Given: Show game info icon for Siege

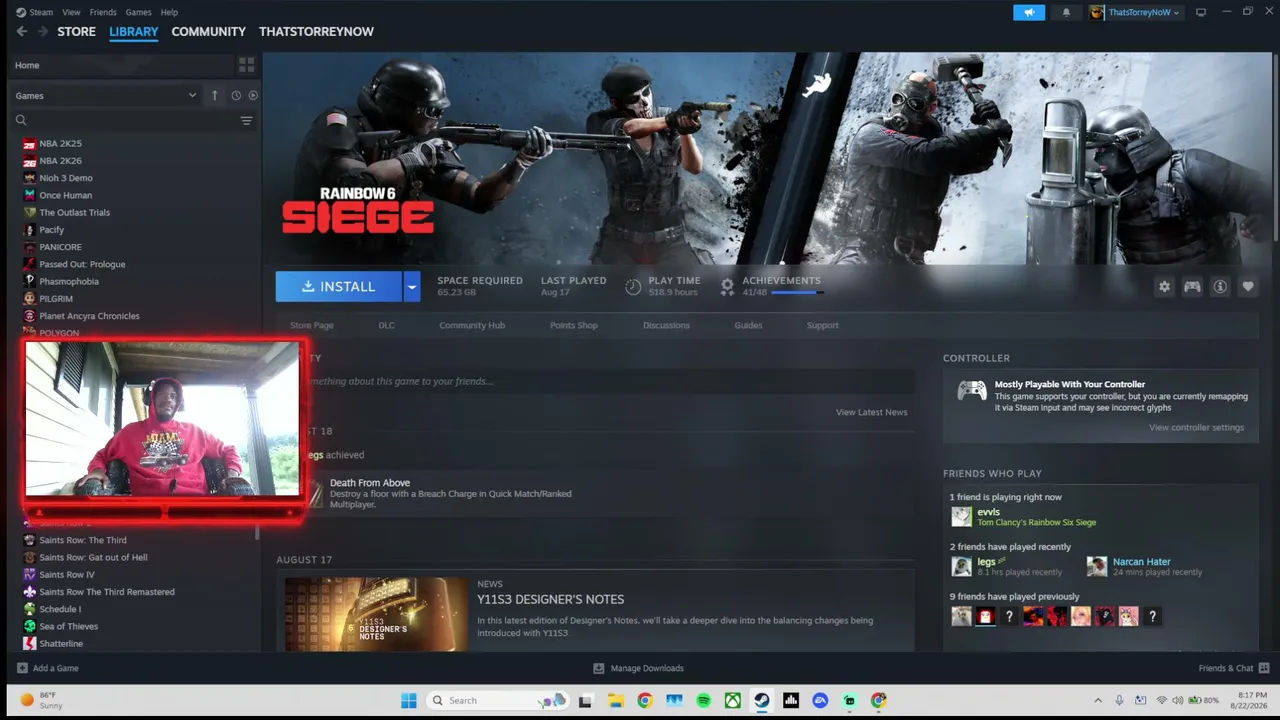Looking at the screenshot, I should click(1220, 287).
